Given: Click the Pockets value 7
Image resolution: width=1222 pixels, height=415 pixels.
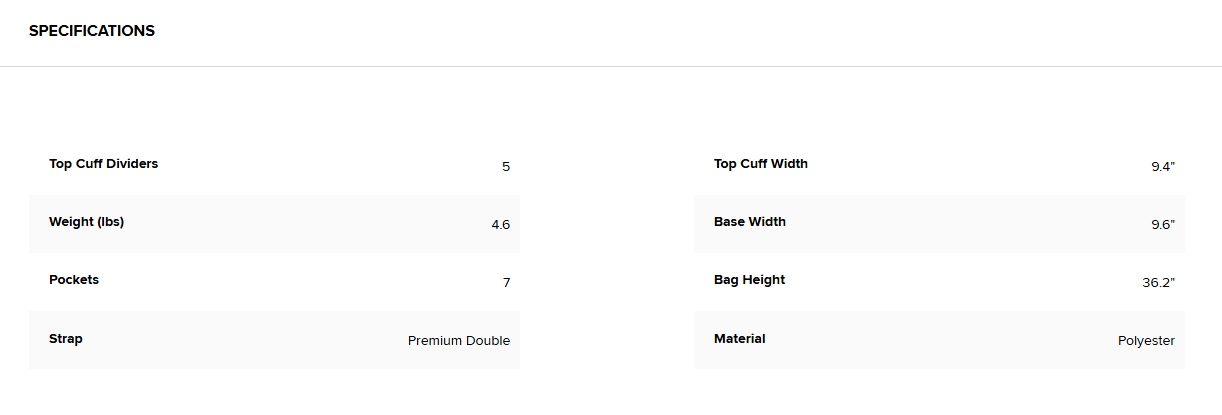Looking at the screenshot, I should click(x=506, y=283).
